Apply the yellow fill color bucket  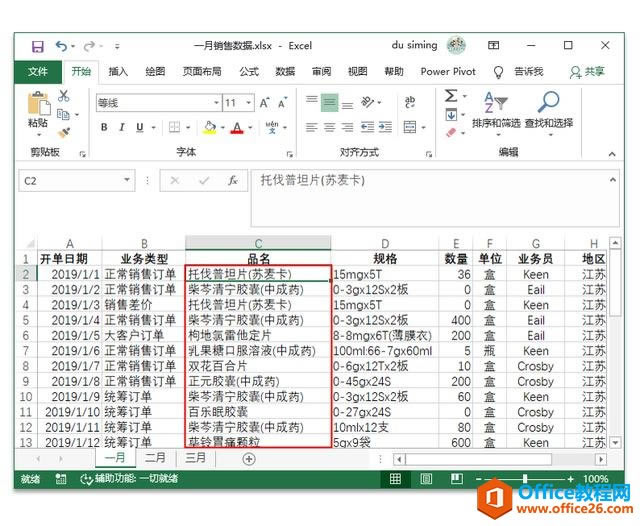tap(210, 127)
